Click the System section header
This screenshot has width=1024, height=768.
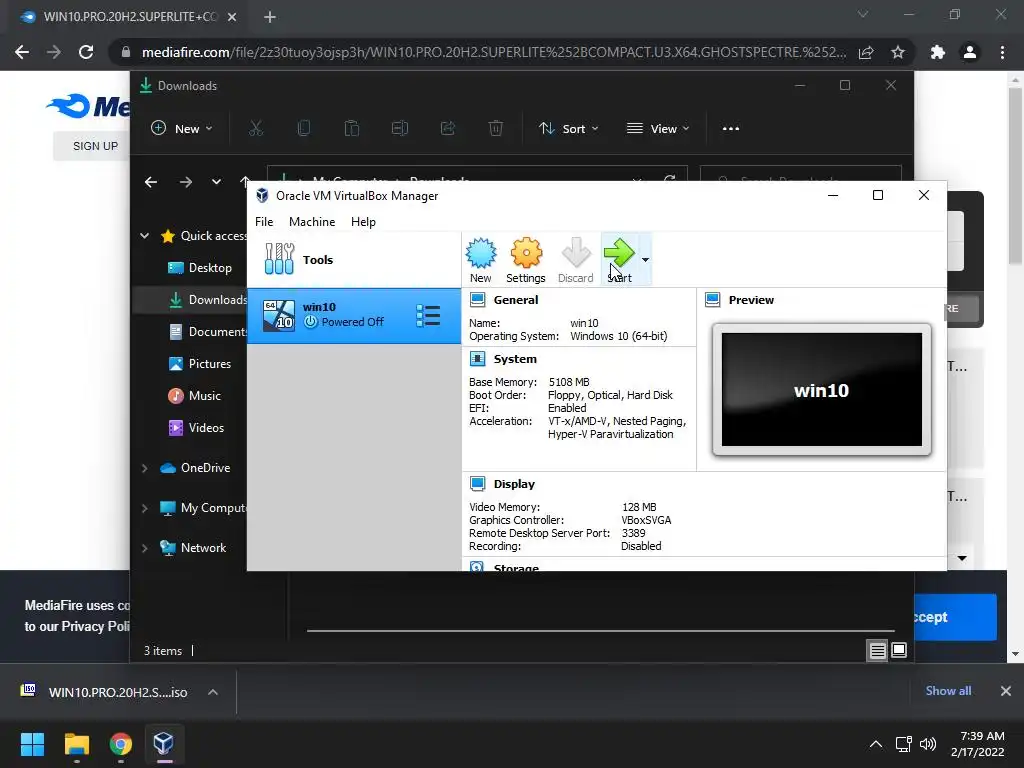(515, 359)
